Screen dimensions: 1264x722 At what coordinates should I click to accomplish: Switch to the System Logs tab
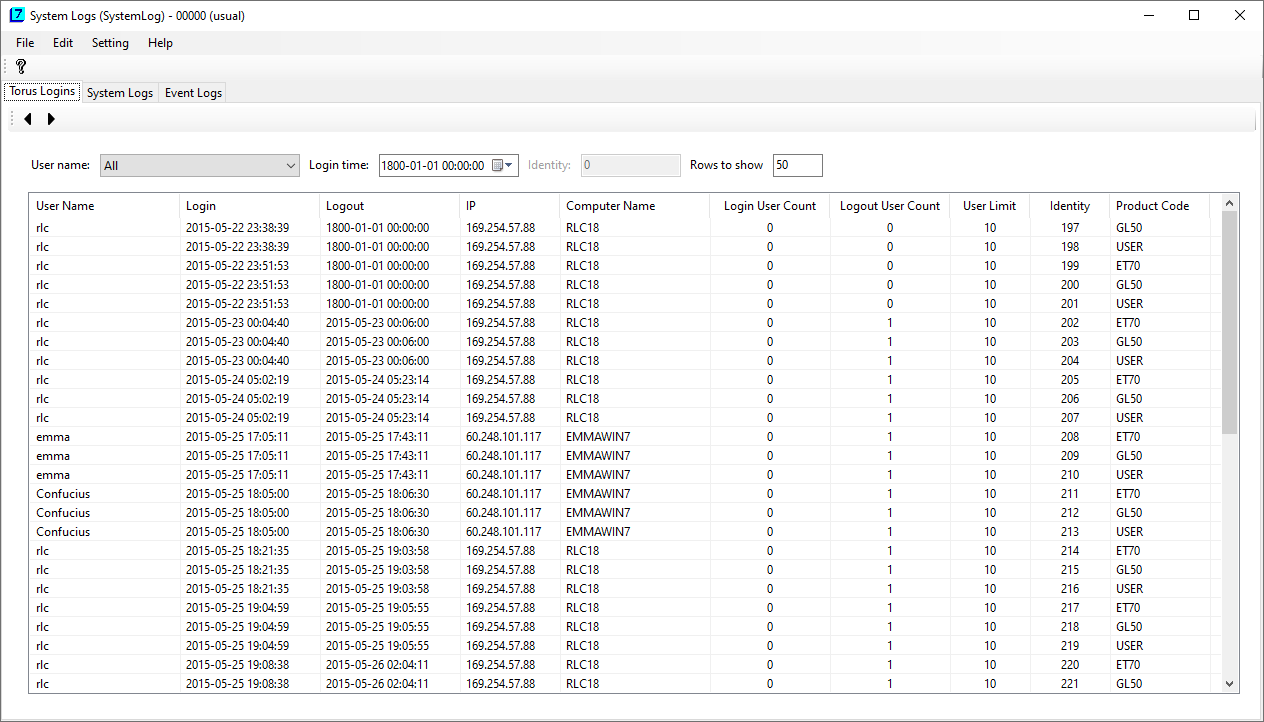(120, 93)
